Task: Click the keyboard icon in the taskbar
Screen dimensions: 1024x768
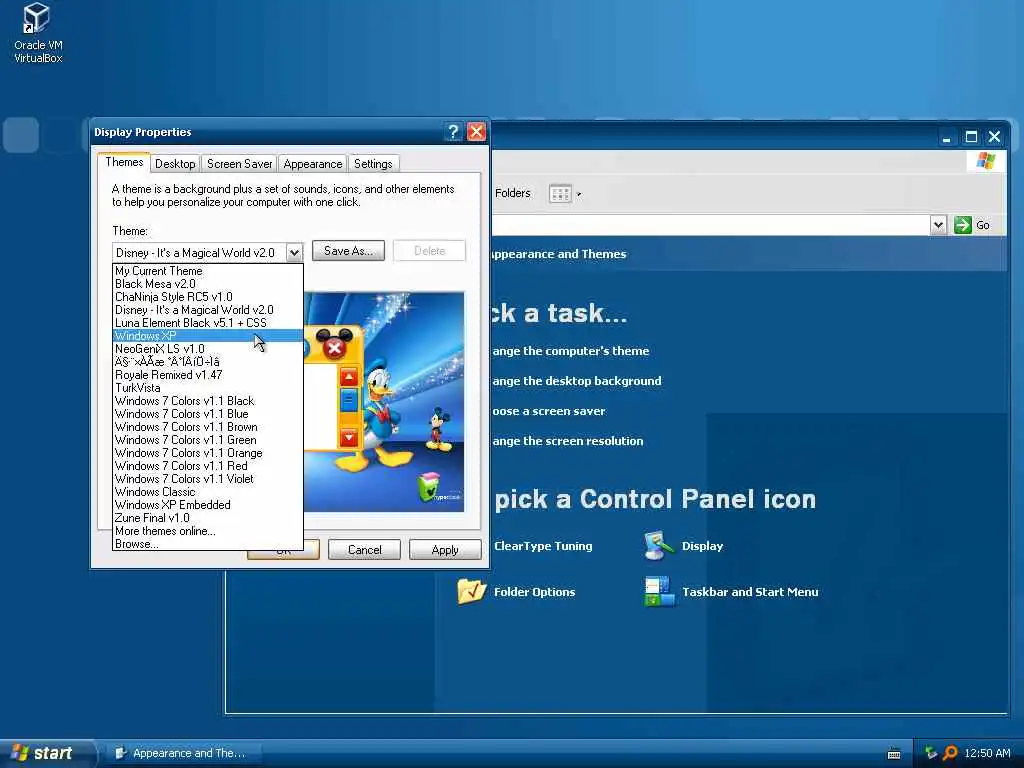Action: 894,754
